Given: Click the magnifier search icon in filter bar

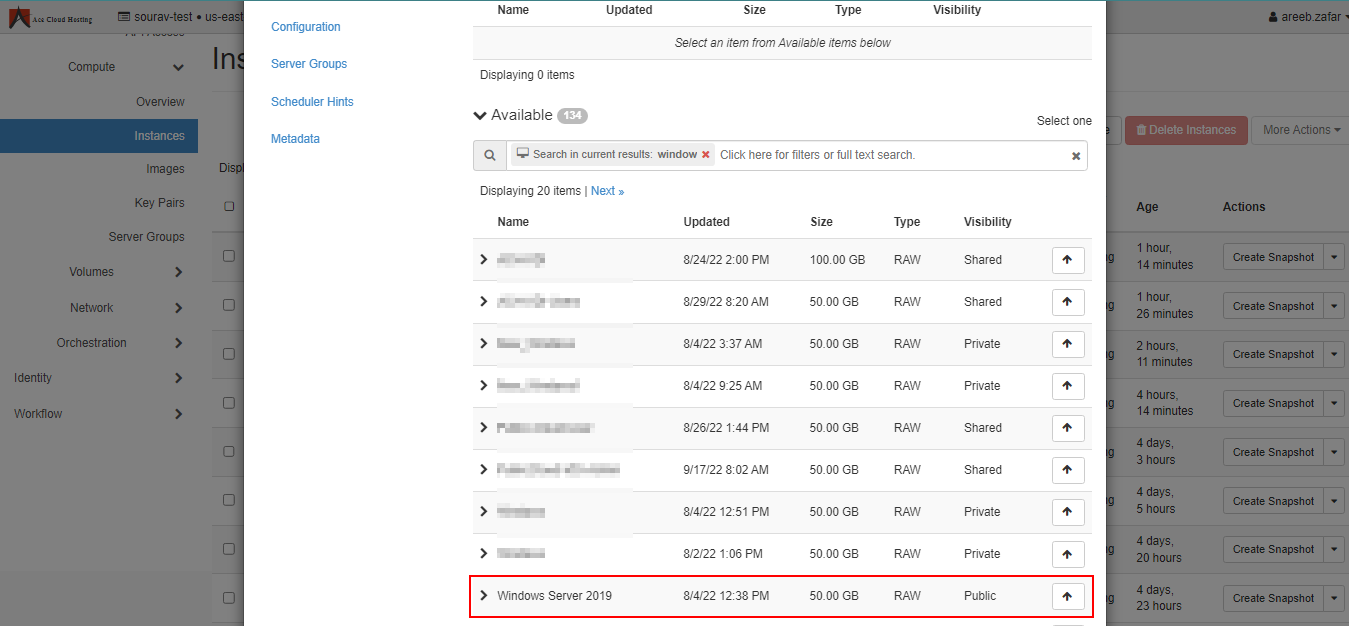Looking at the screenshot, I should pos(489,155).
